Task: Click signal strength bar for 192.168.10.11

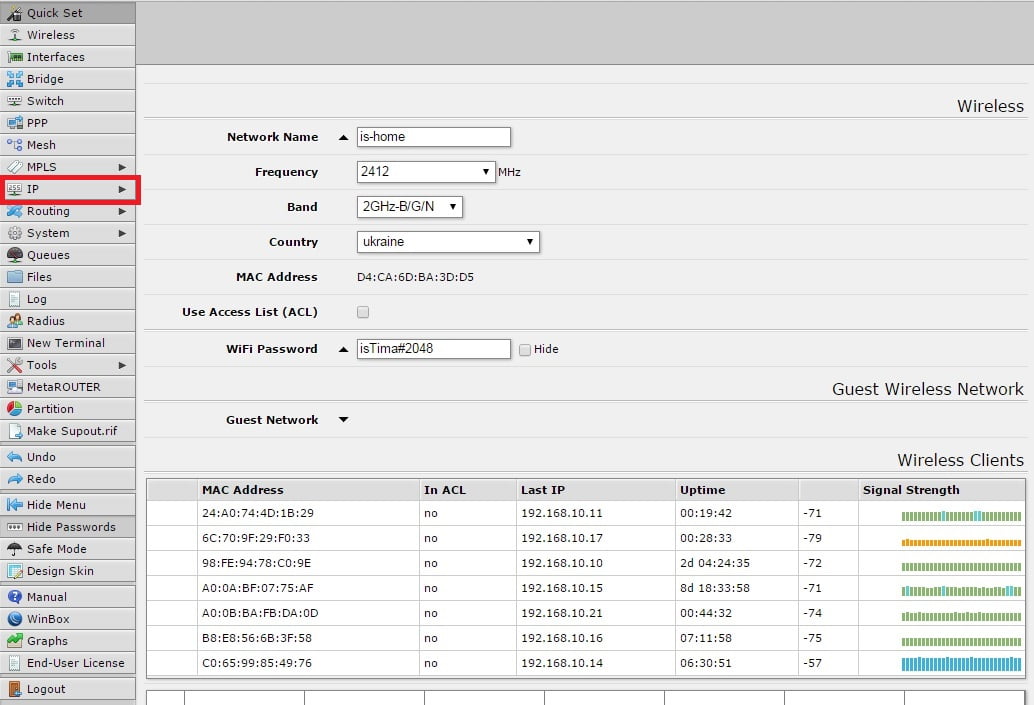Action: click(x=961, y=516)
